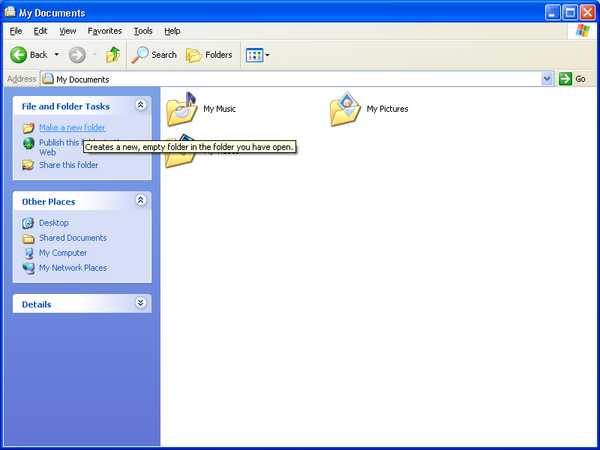Select the My Music label text

(219, 109)
